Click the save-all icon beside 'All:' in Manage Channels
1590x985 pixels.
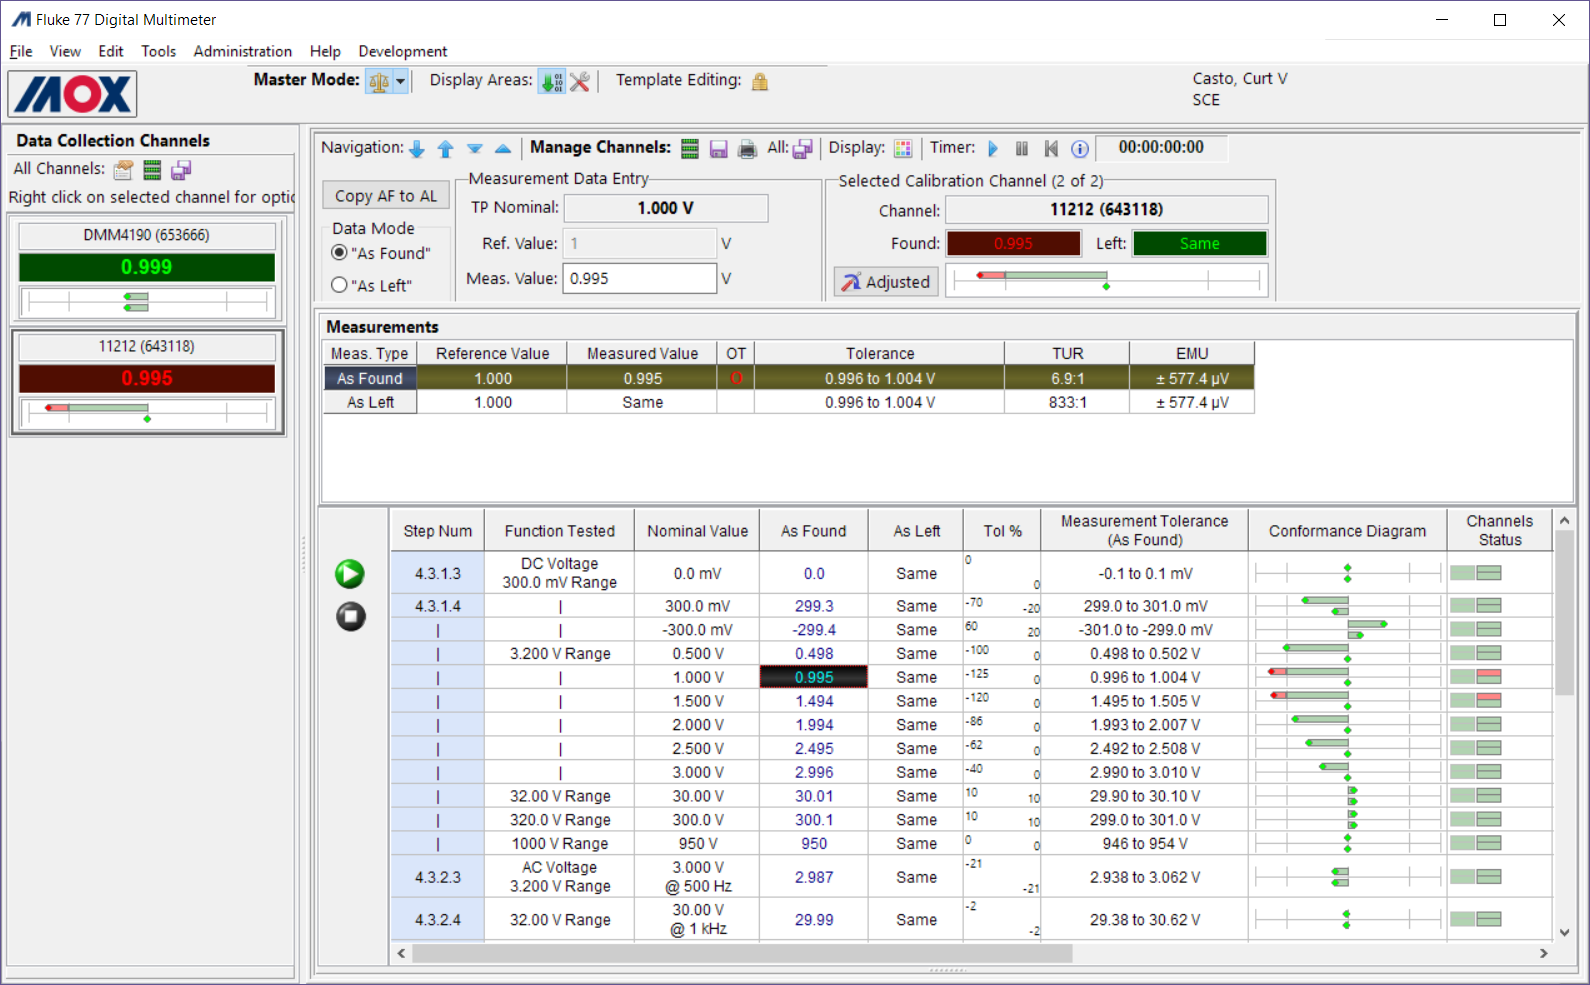803,149
